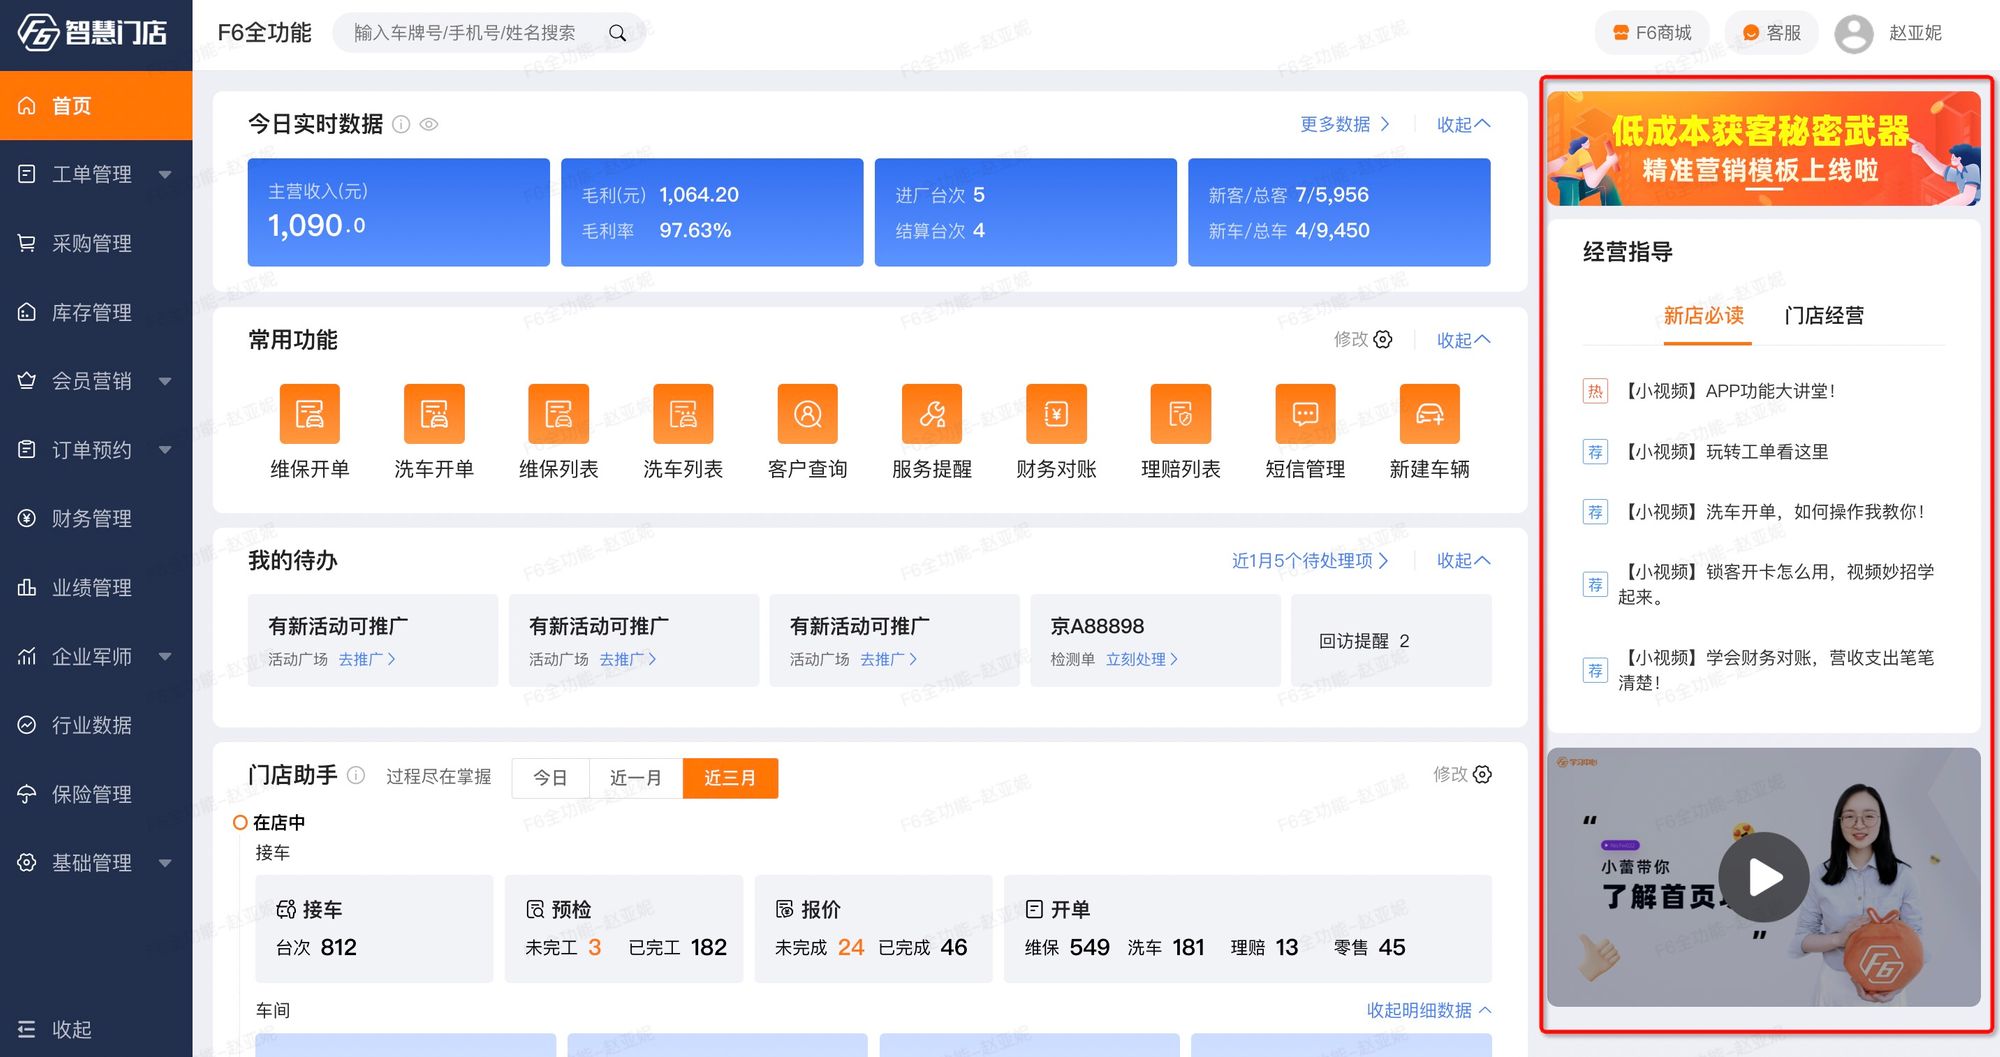Open the F6商城 button
The image size is (2000, 1057).
(1653, 33)
